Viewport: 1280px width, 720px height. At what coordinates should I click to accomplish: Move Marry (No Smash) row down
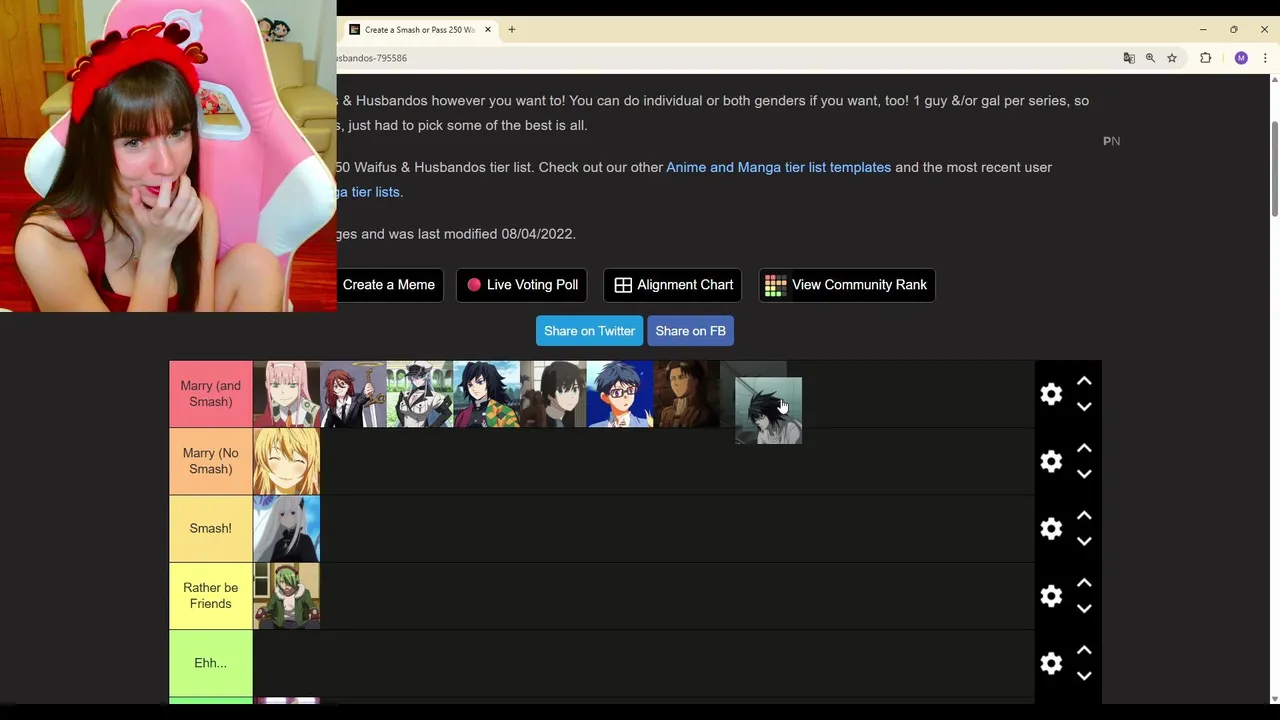(x=1084, y=474)
